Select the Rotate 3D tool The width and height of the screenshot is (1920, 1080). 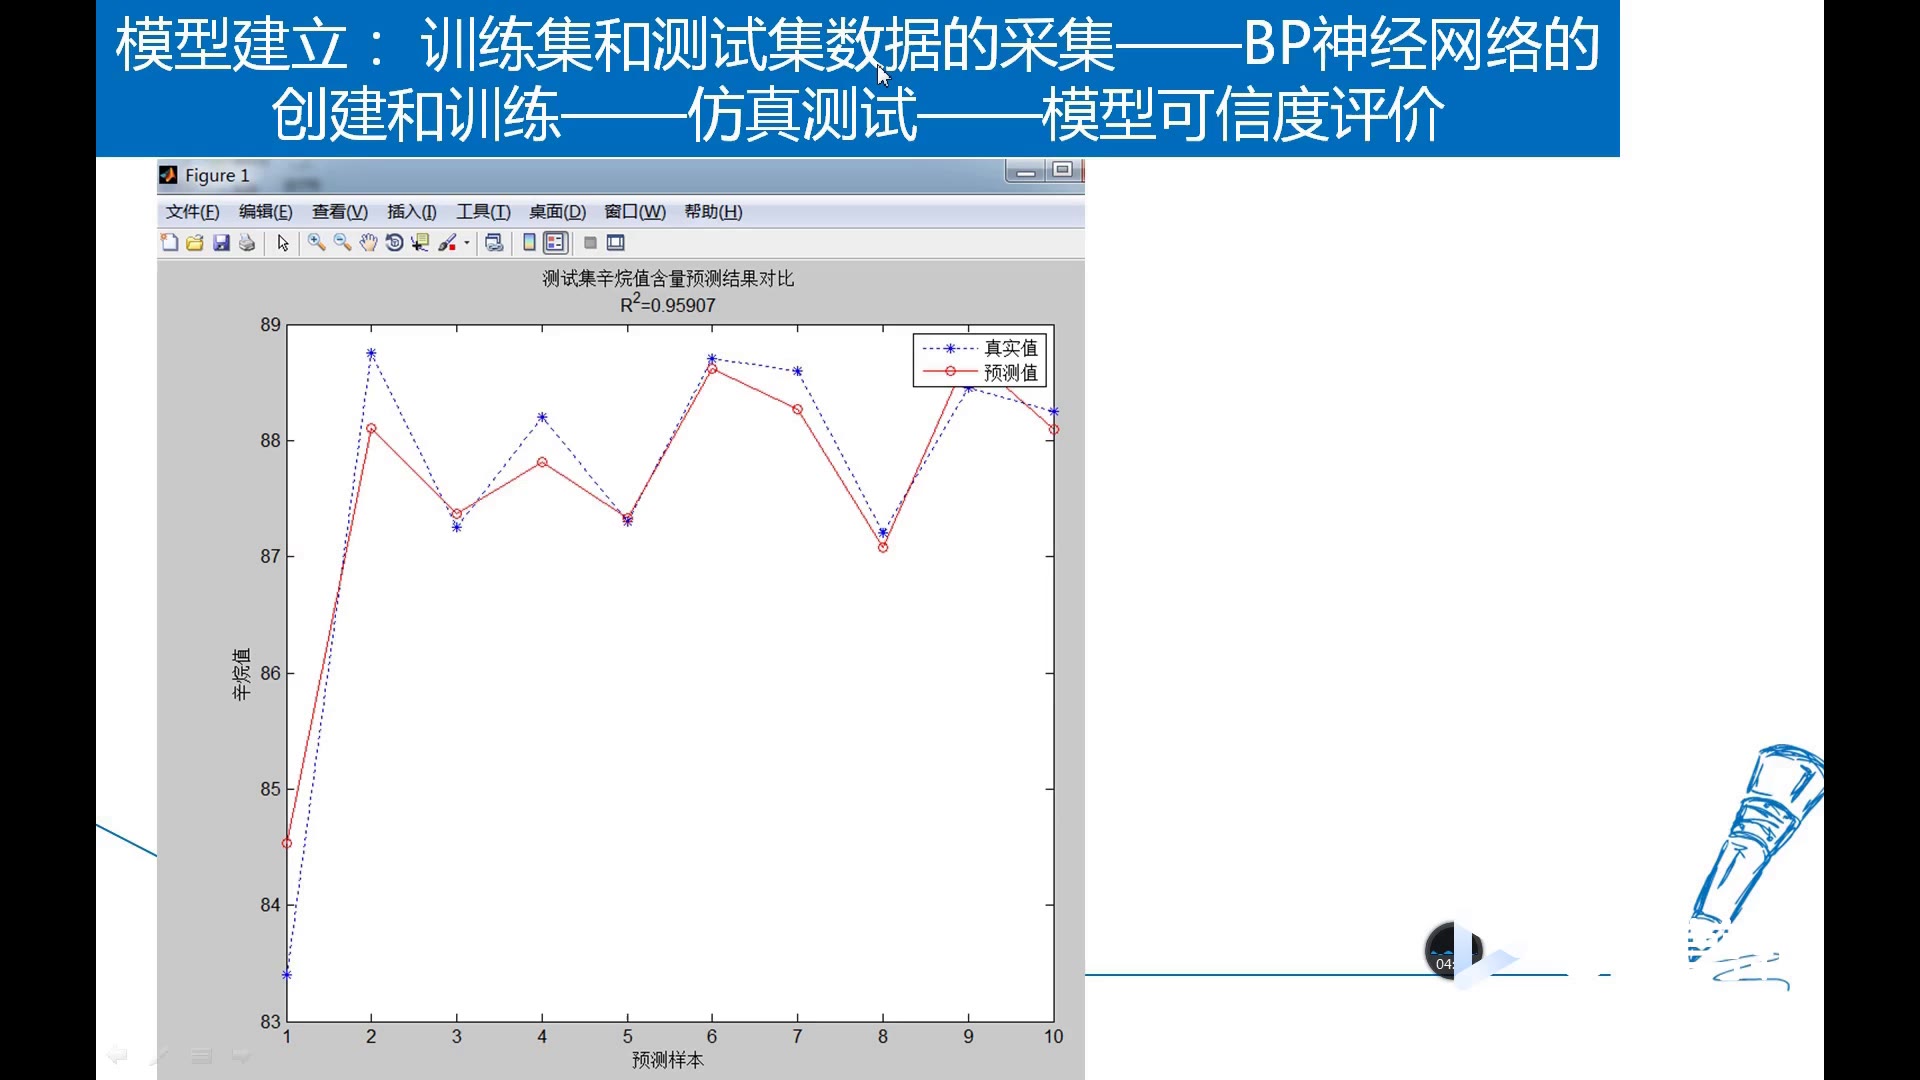tap(394, 243)
